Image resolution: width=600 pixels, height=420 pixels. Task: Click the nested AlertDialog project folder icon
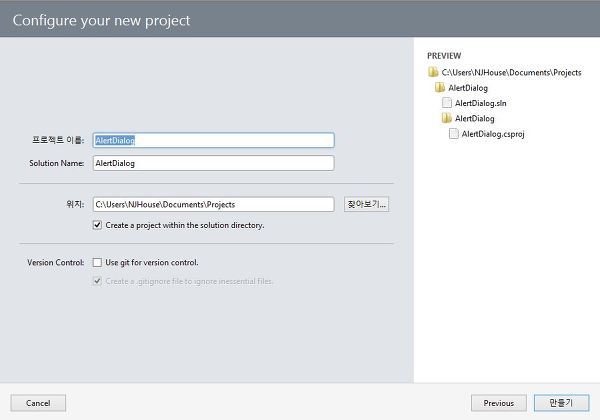coord(447,118)
